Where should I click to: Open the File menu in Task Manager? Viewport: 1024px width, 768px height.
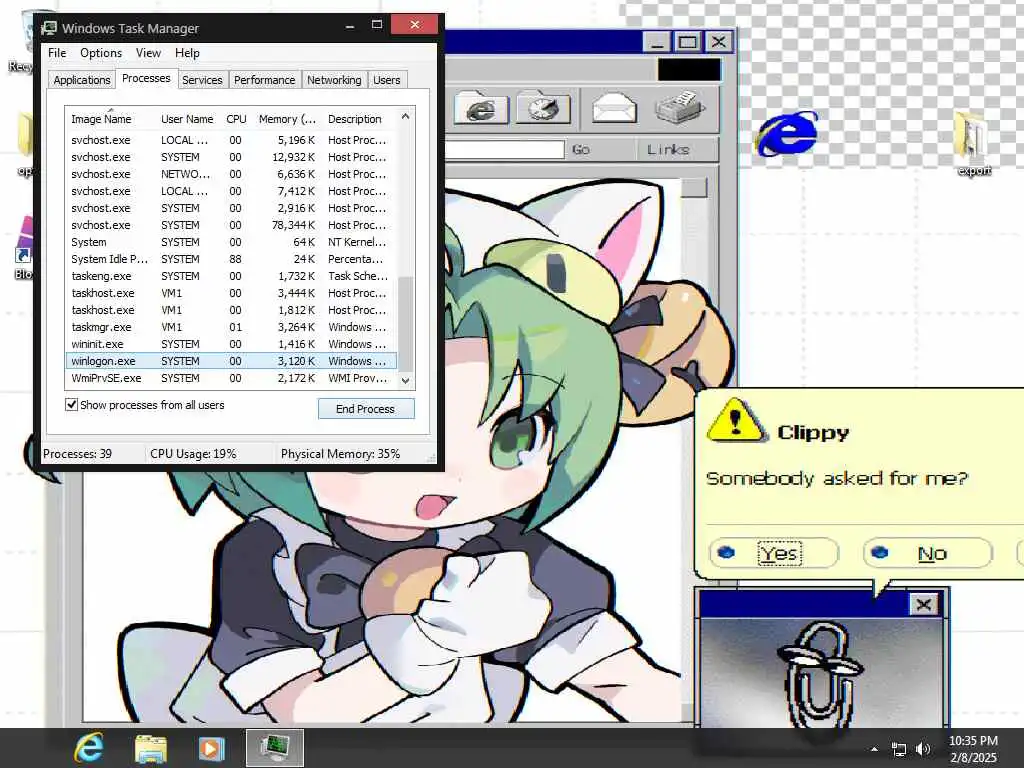coord(57,53)
